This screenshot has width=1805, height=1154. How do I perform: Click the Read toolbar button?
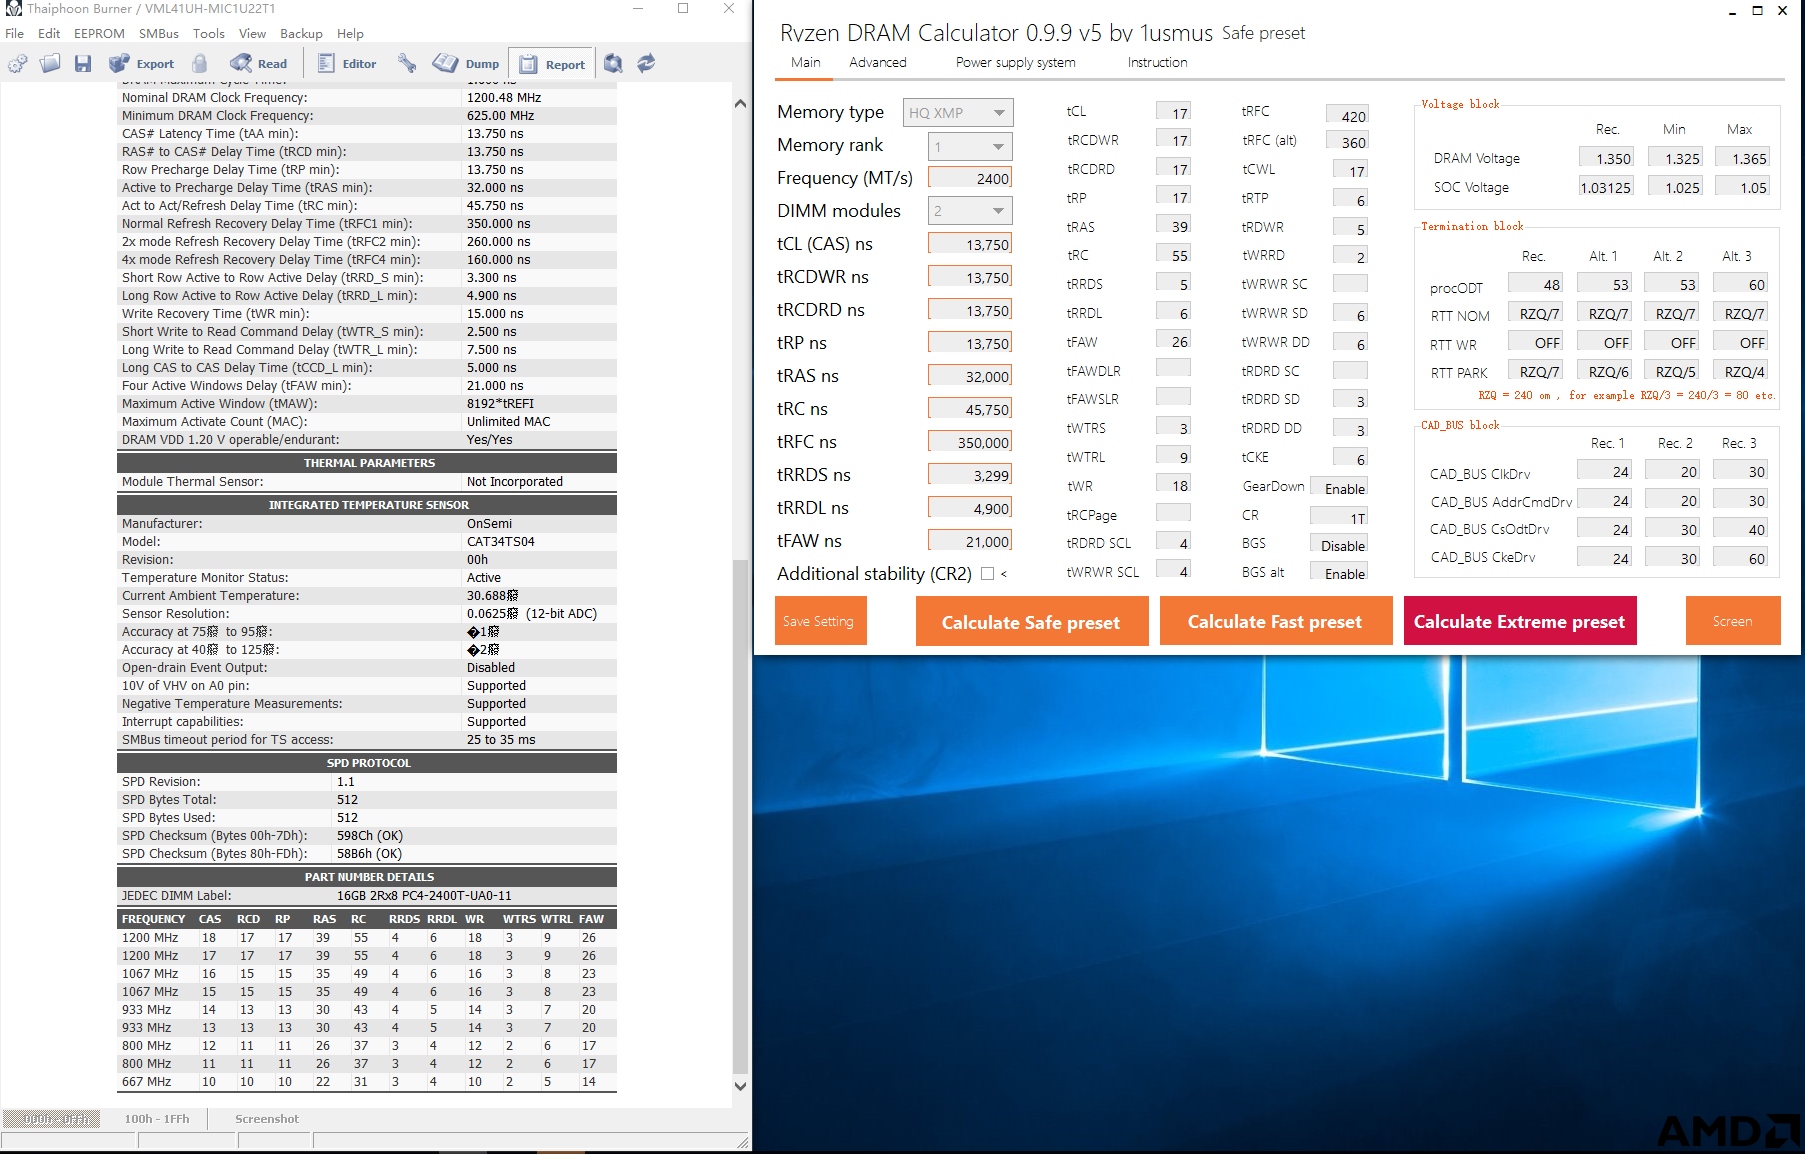click(x=258, y=64)
